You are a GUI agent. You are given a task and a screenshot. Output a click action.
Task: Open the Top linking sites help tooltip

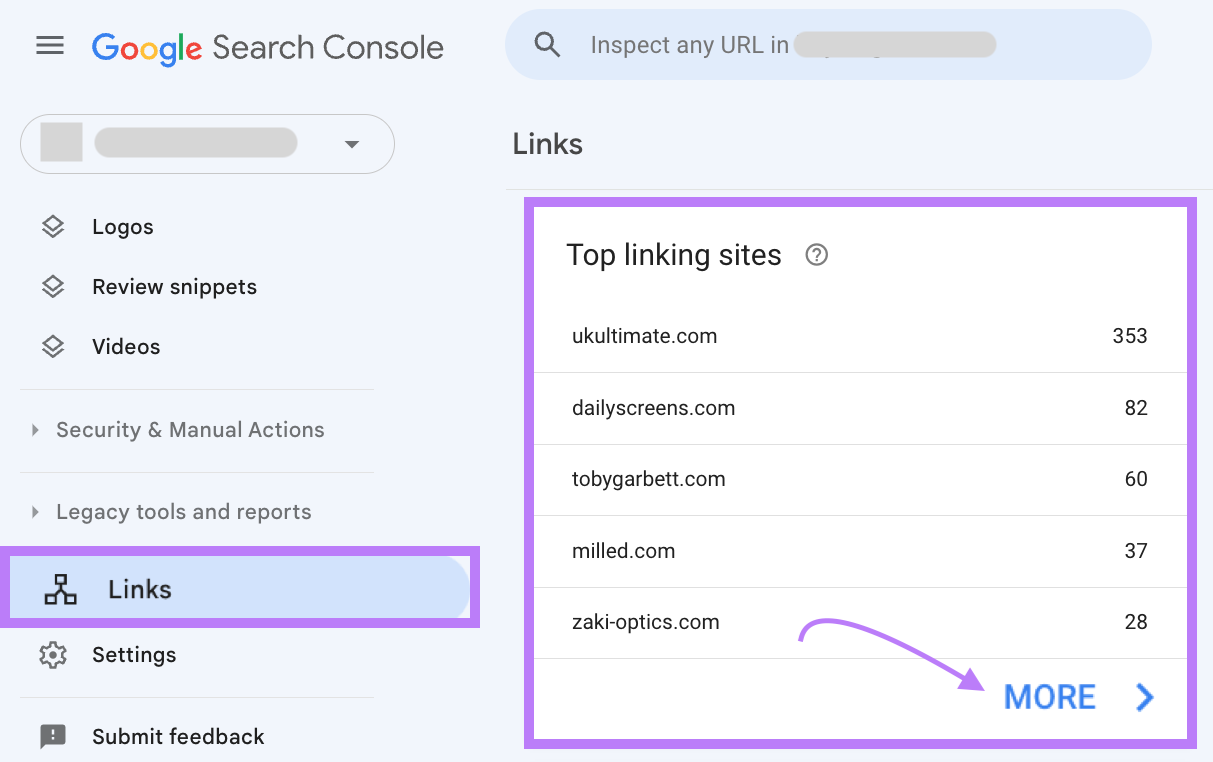816,255
